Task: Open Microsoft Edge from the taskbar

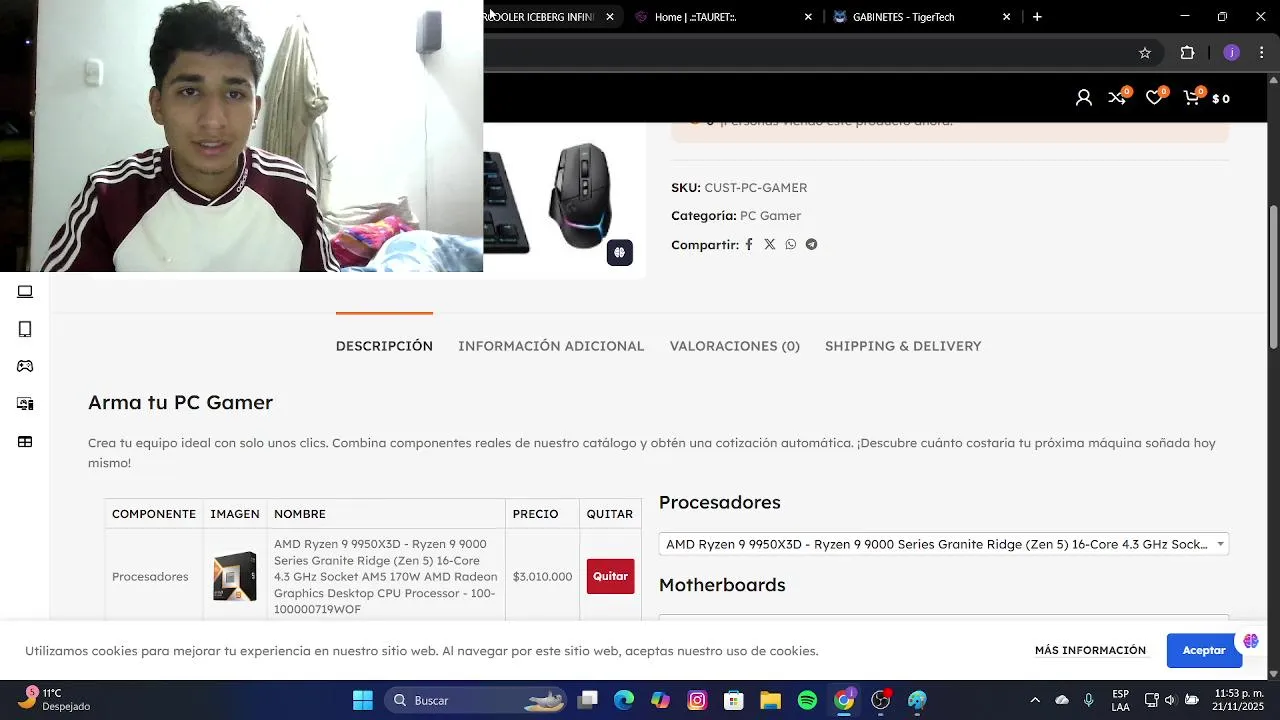Action: click(x=624, y=700)
